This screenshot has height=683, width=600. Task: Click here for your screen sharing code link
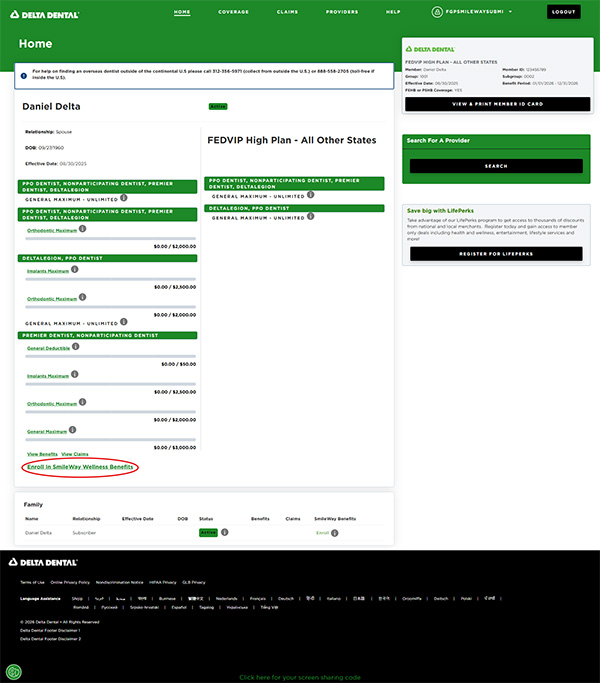[x=300, y=677]
